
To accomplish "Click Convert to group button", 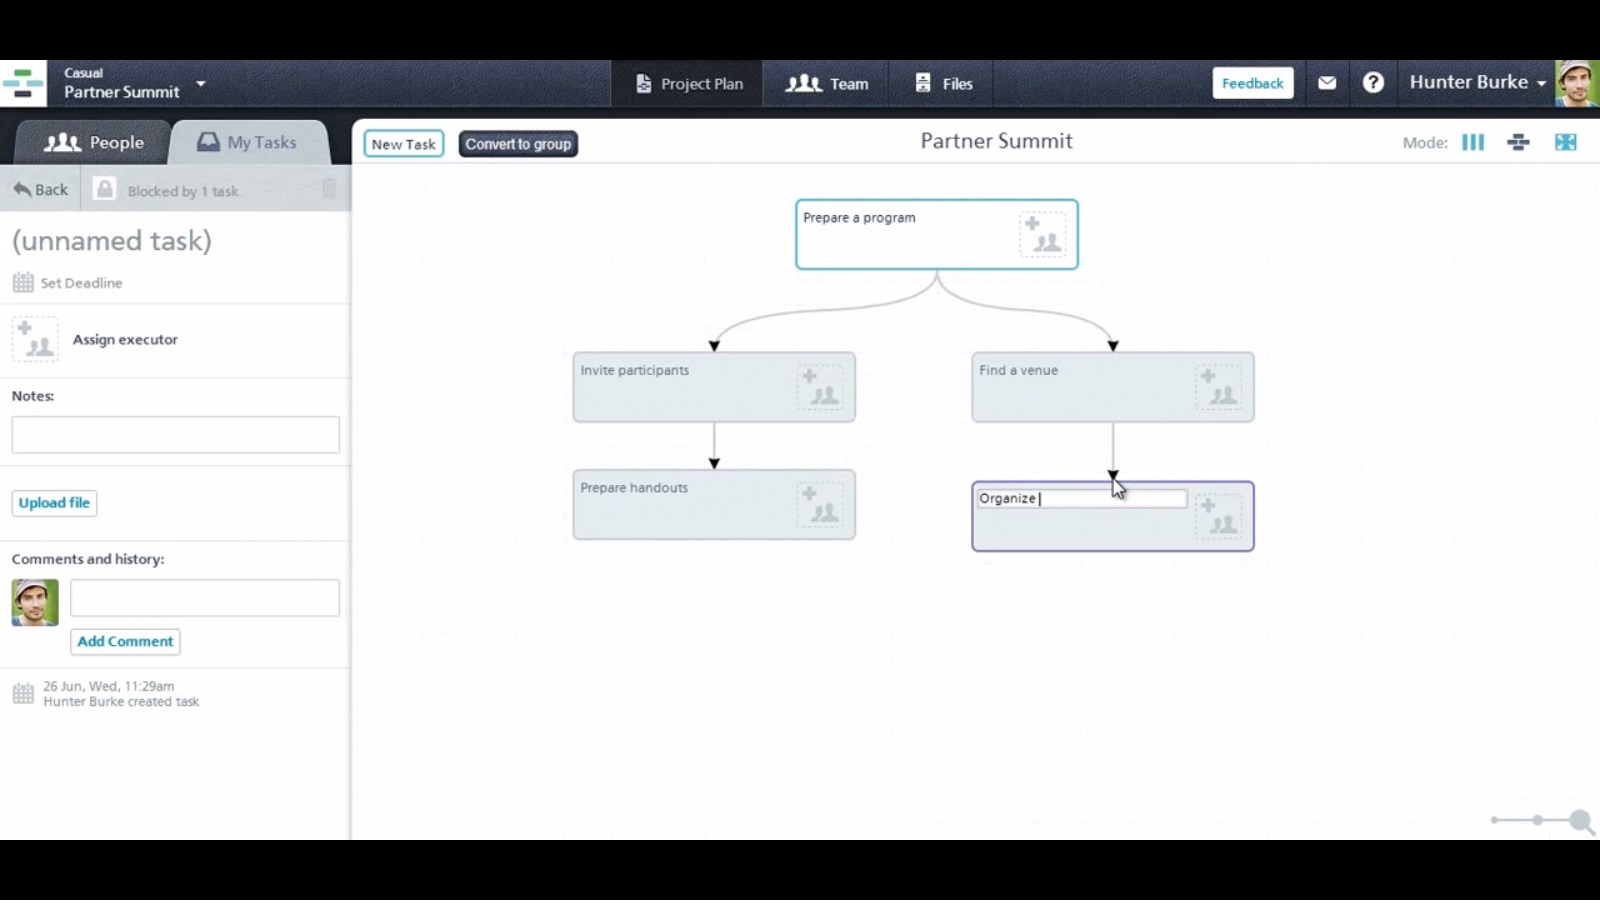I will (x=518, y=144).
